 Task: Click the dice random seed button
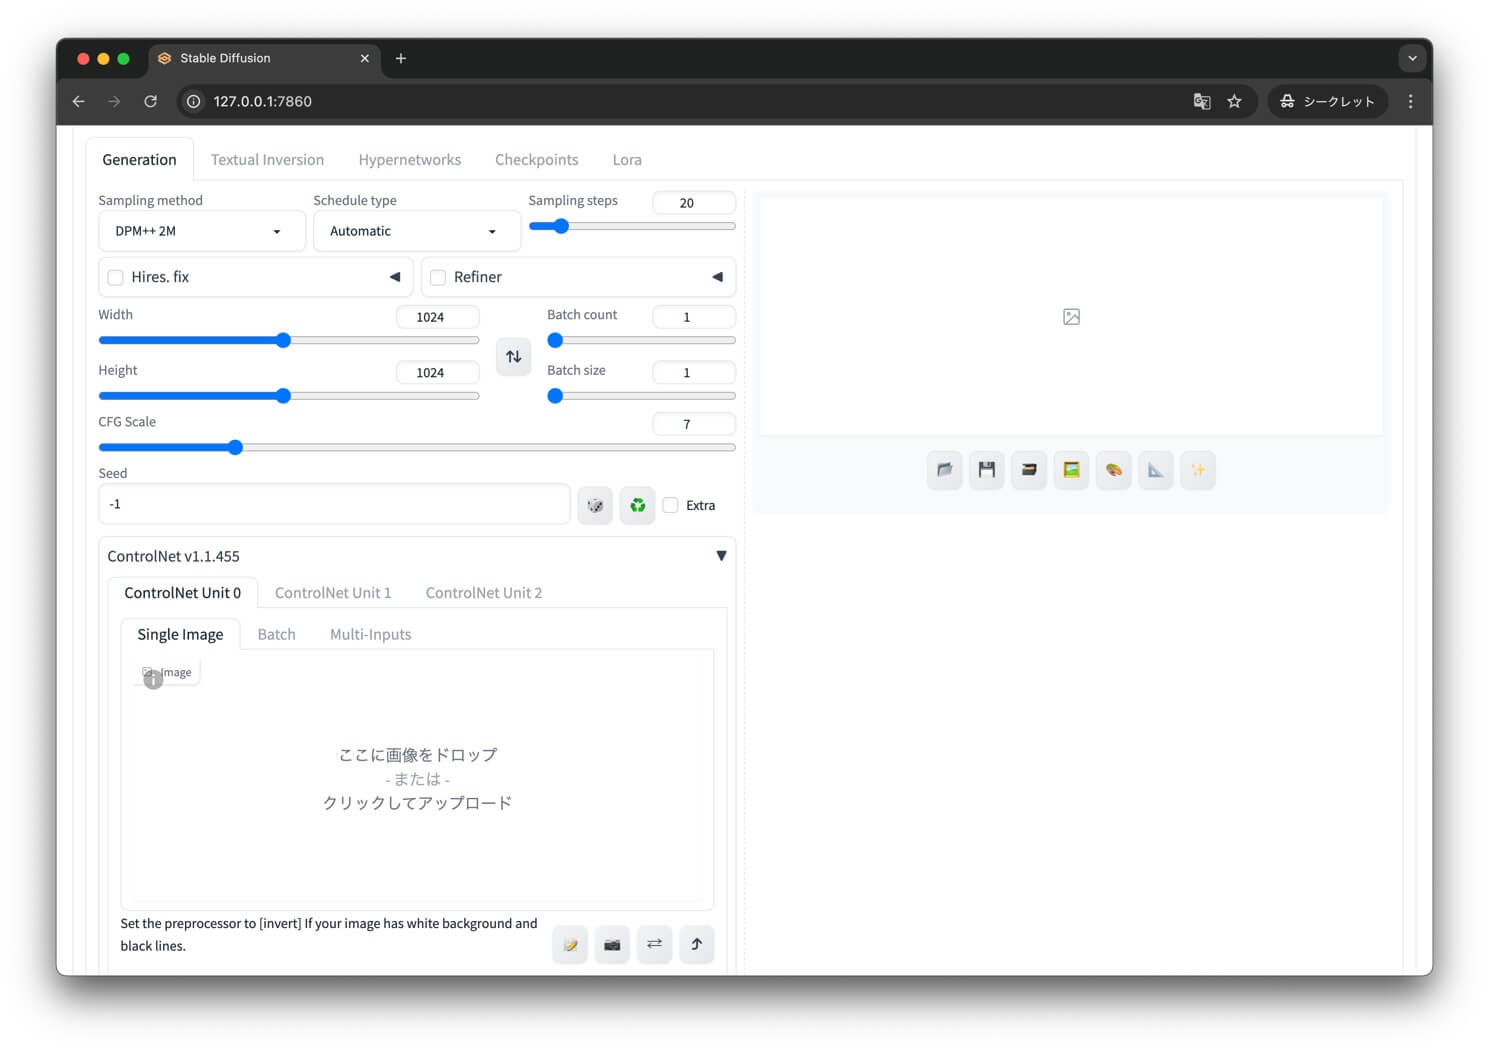(595, 505)
